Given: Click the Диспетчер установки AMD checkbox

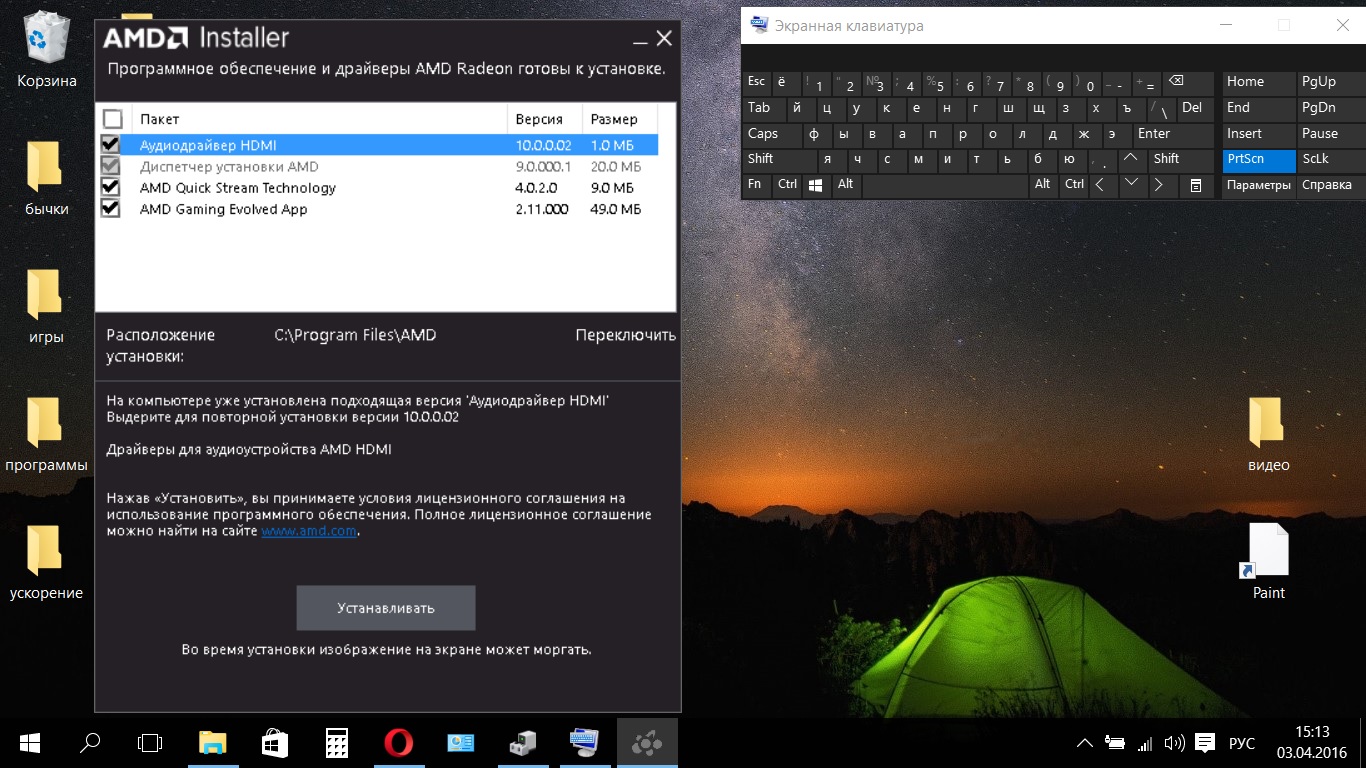Looking at the screenshot, I should (x=111, y=166).
